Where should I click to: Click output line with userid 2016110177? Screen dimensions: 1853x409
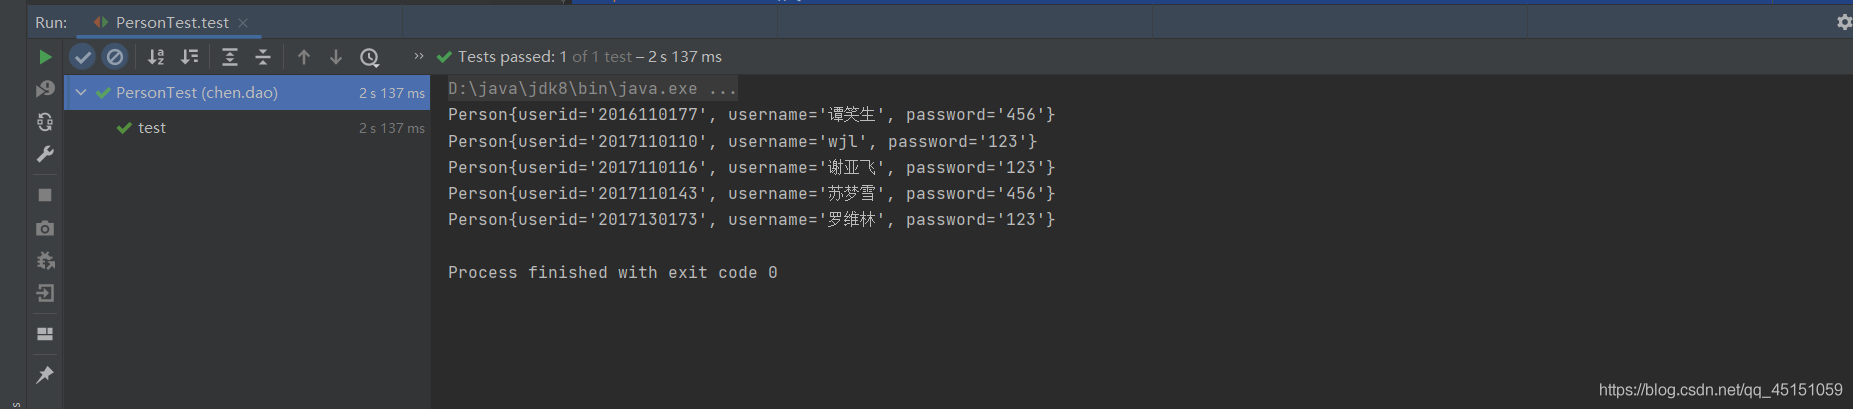tap(751, 115)
